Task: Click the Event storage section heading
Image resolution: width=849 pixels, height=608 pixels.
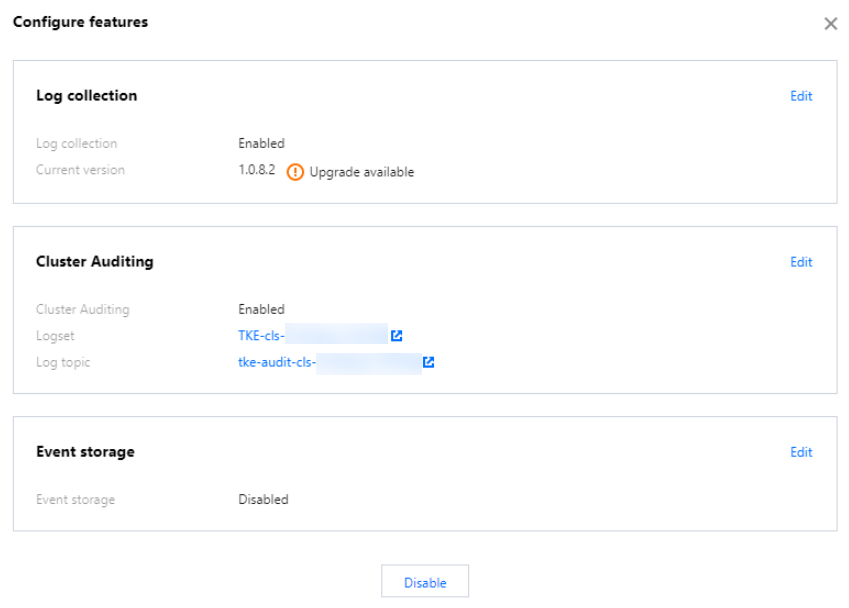Action: point(85,452)
